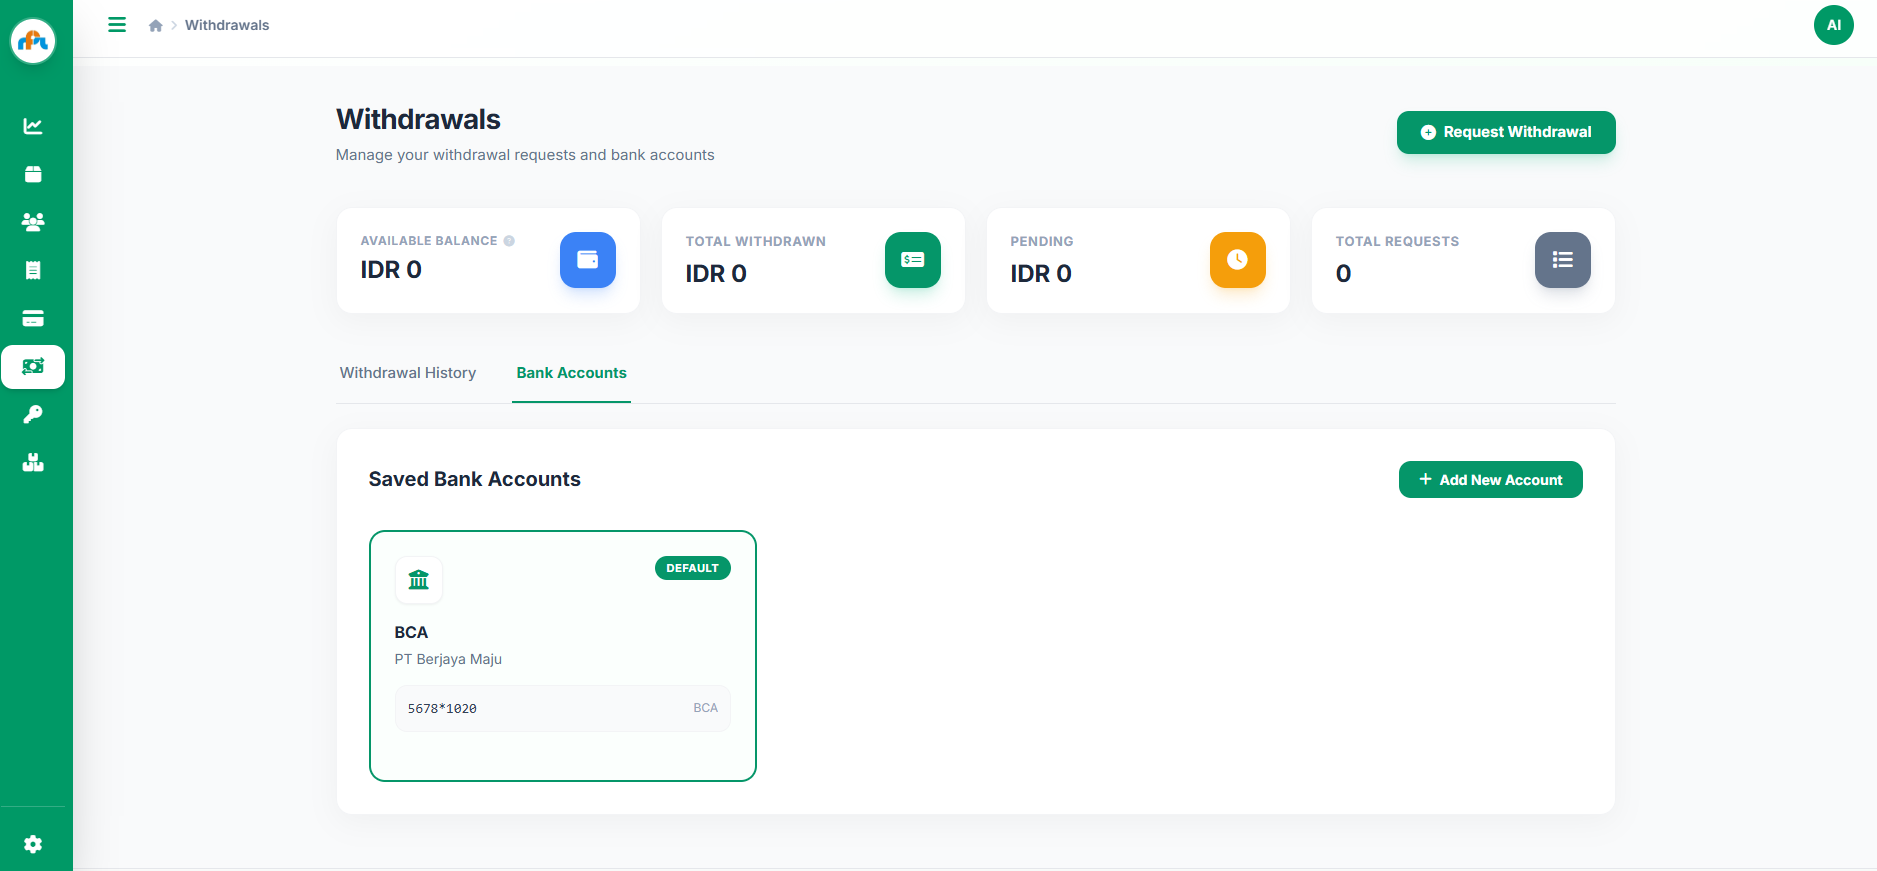Click the Total Requests list icon
Viewport: 1877px width, 871px height.
pos(1562,260)
